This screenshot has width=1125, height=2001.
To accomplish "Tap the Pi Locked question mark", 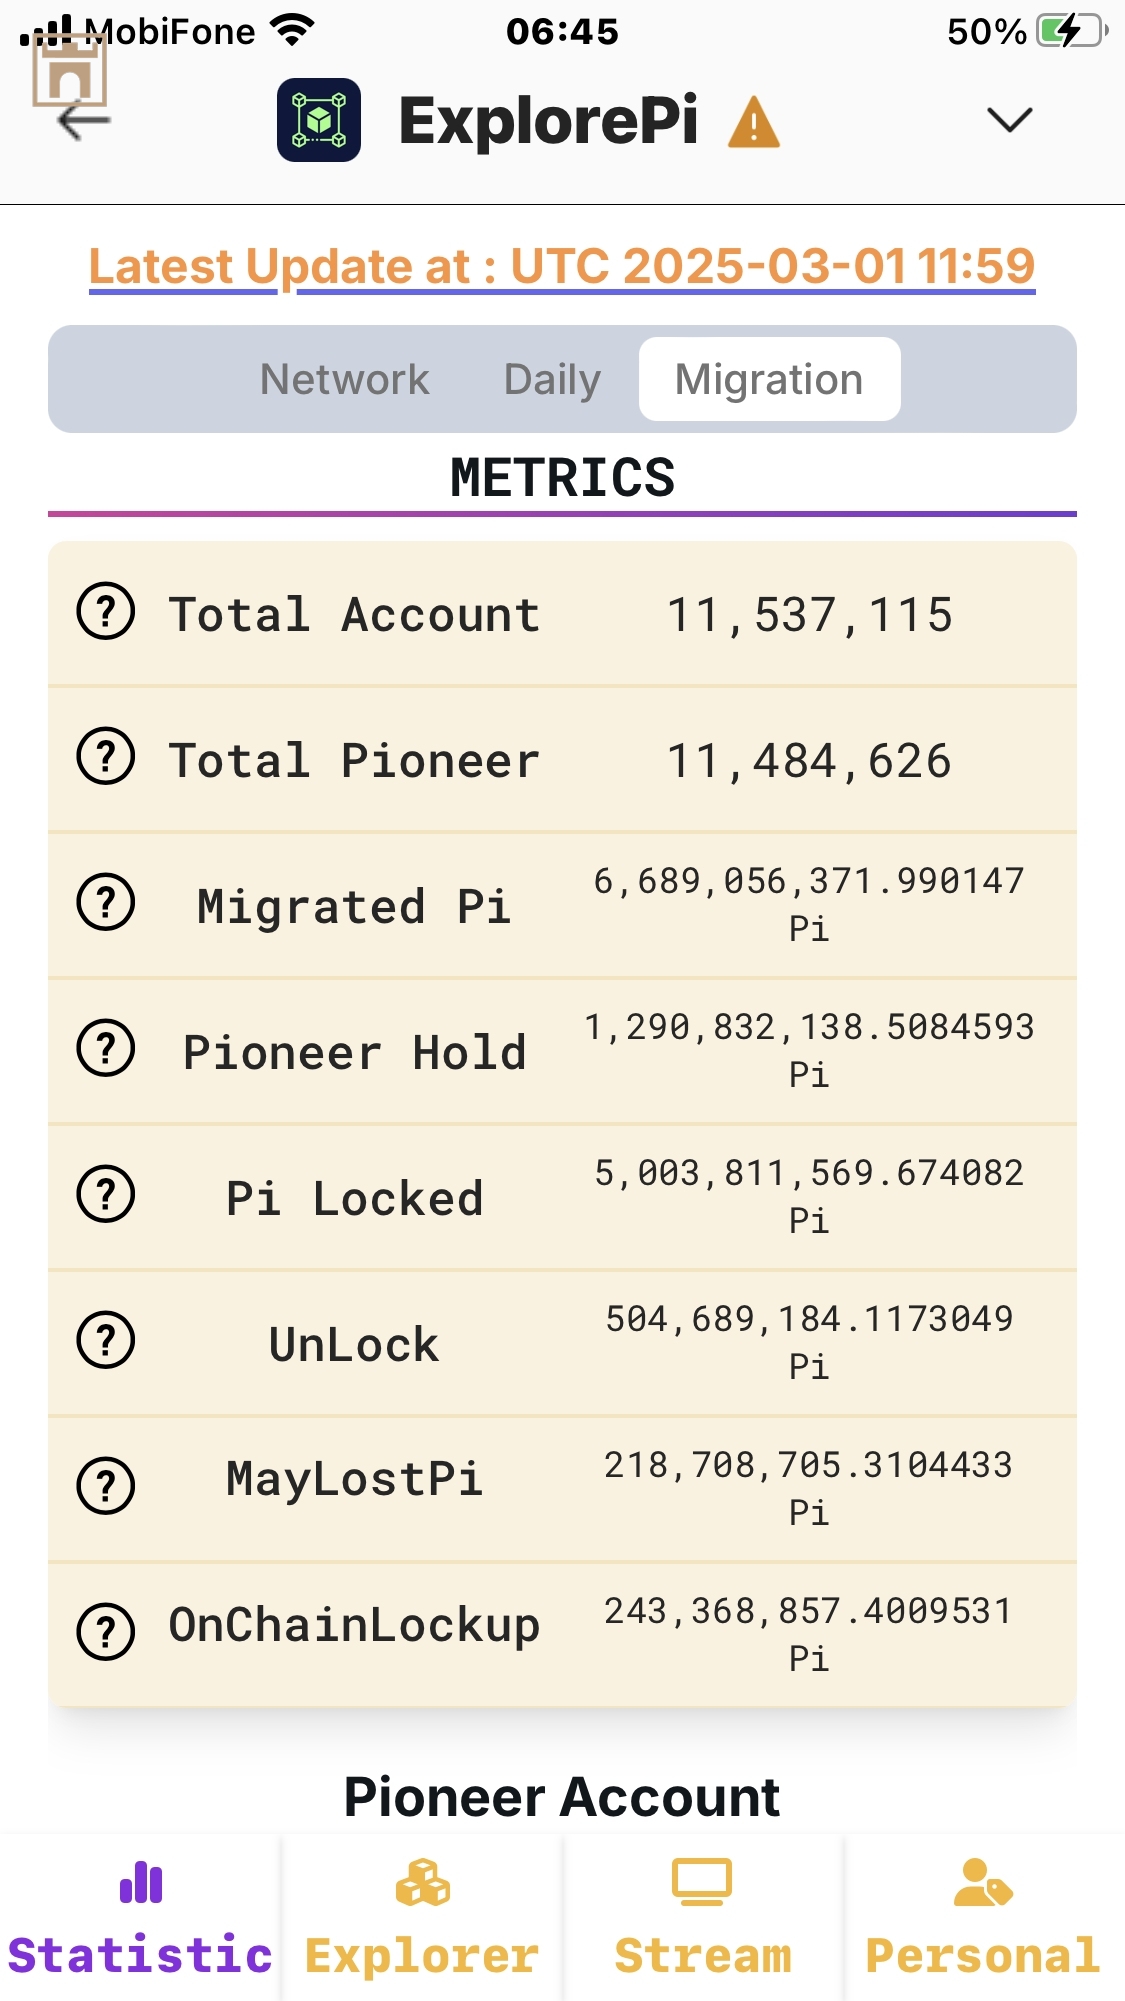I will point(106,1195).
